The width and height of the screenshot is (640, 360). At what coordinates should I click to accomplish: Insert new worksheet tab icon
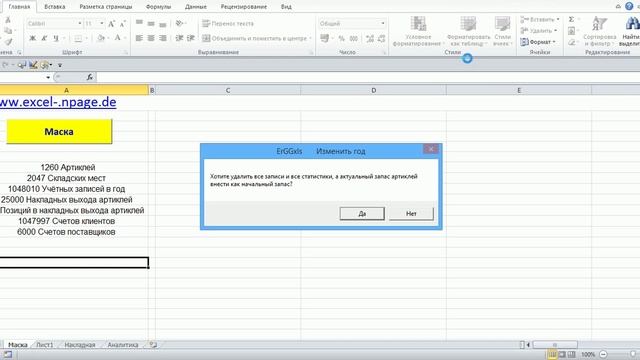(153, 345)
